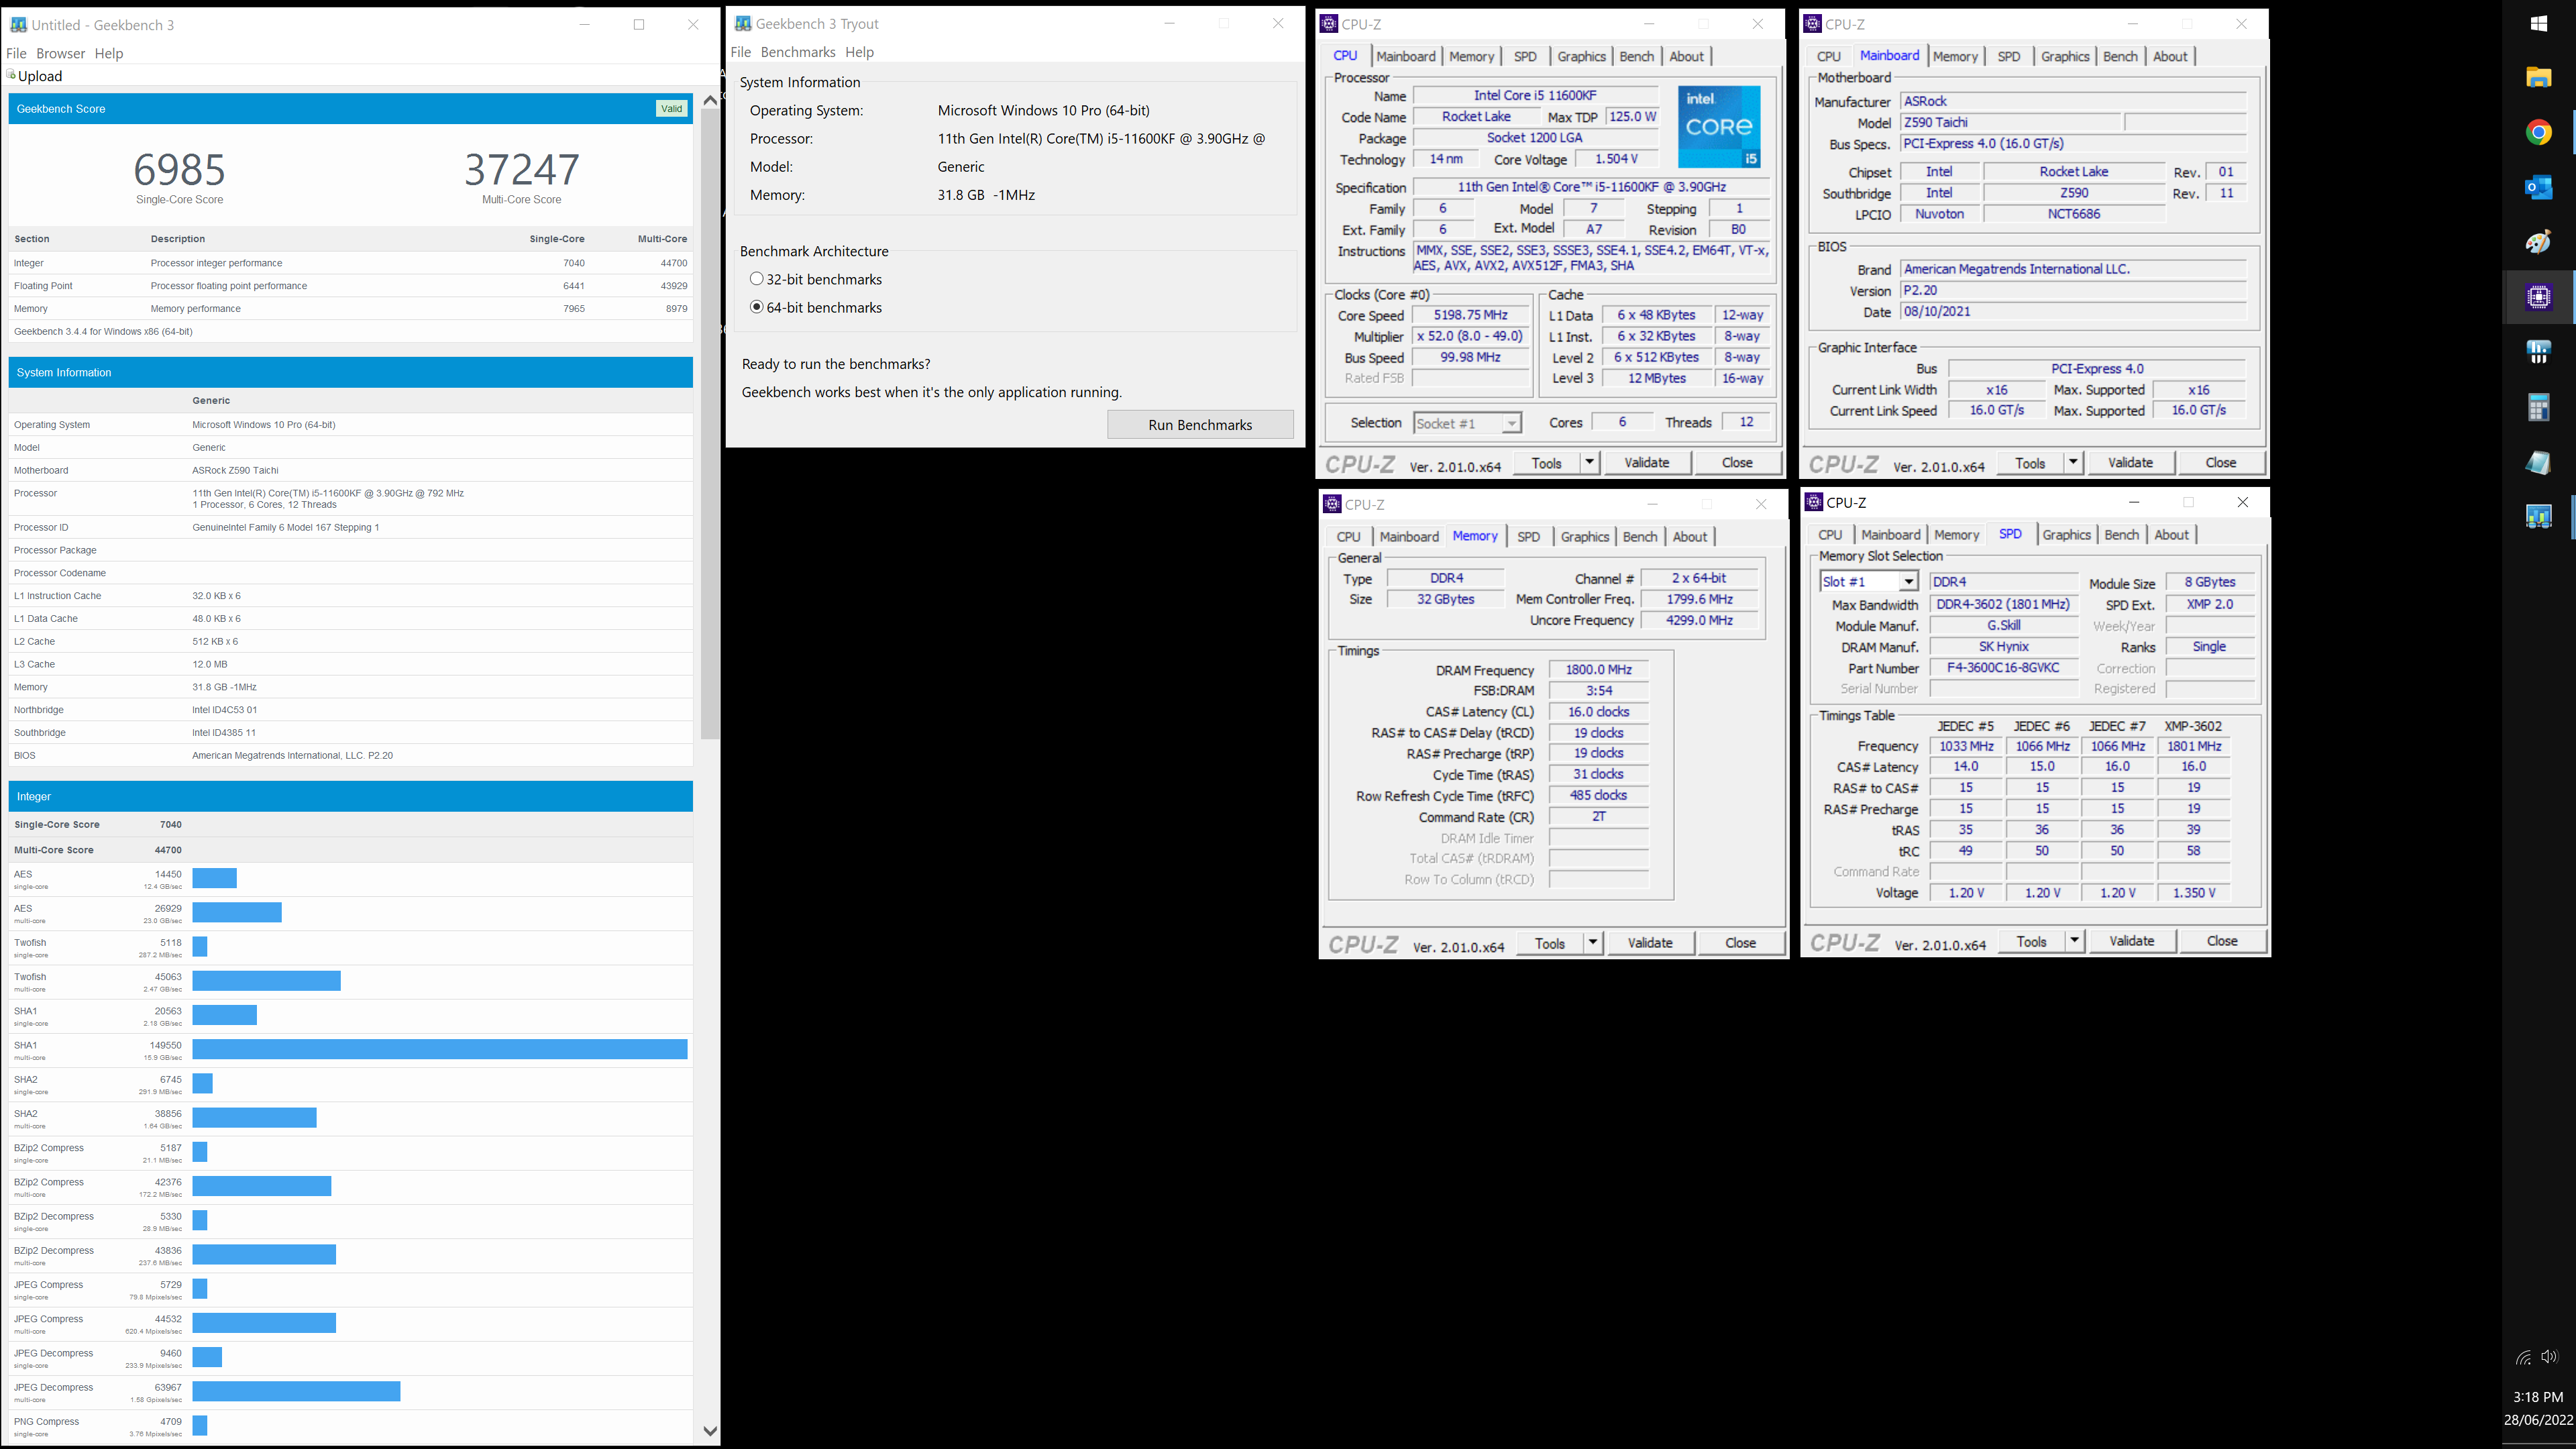Expand Tools dropdown arrow in the CPU tab's CPU-Z window

coord(1589,462)
